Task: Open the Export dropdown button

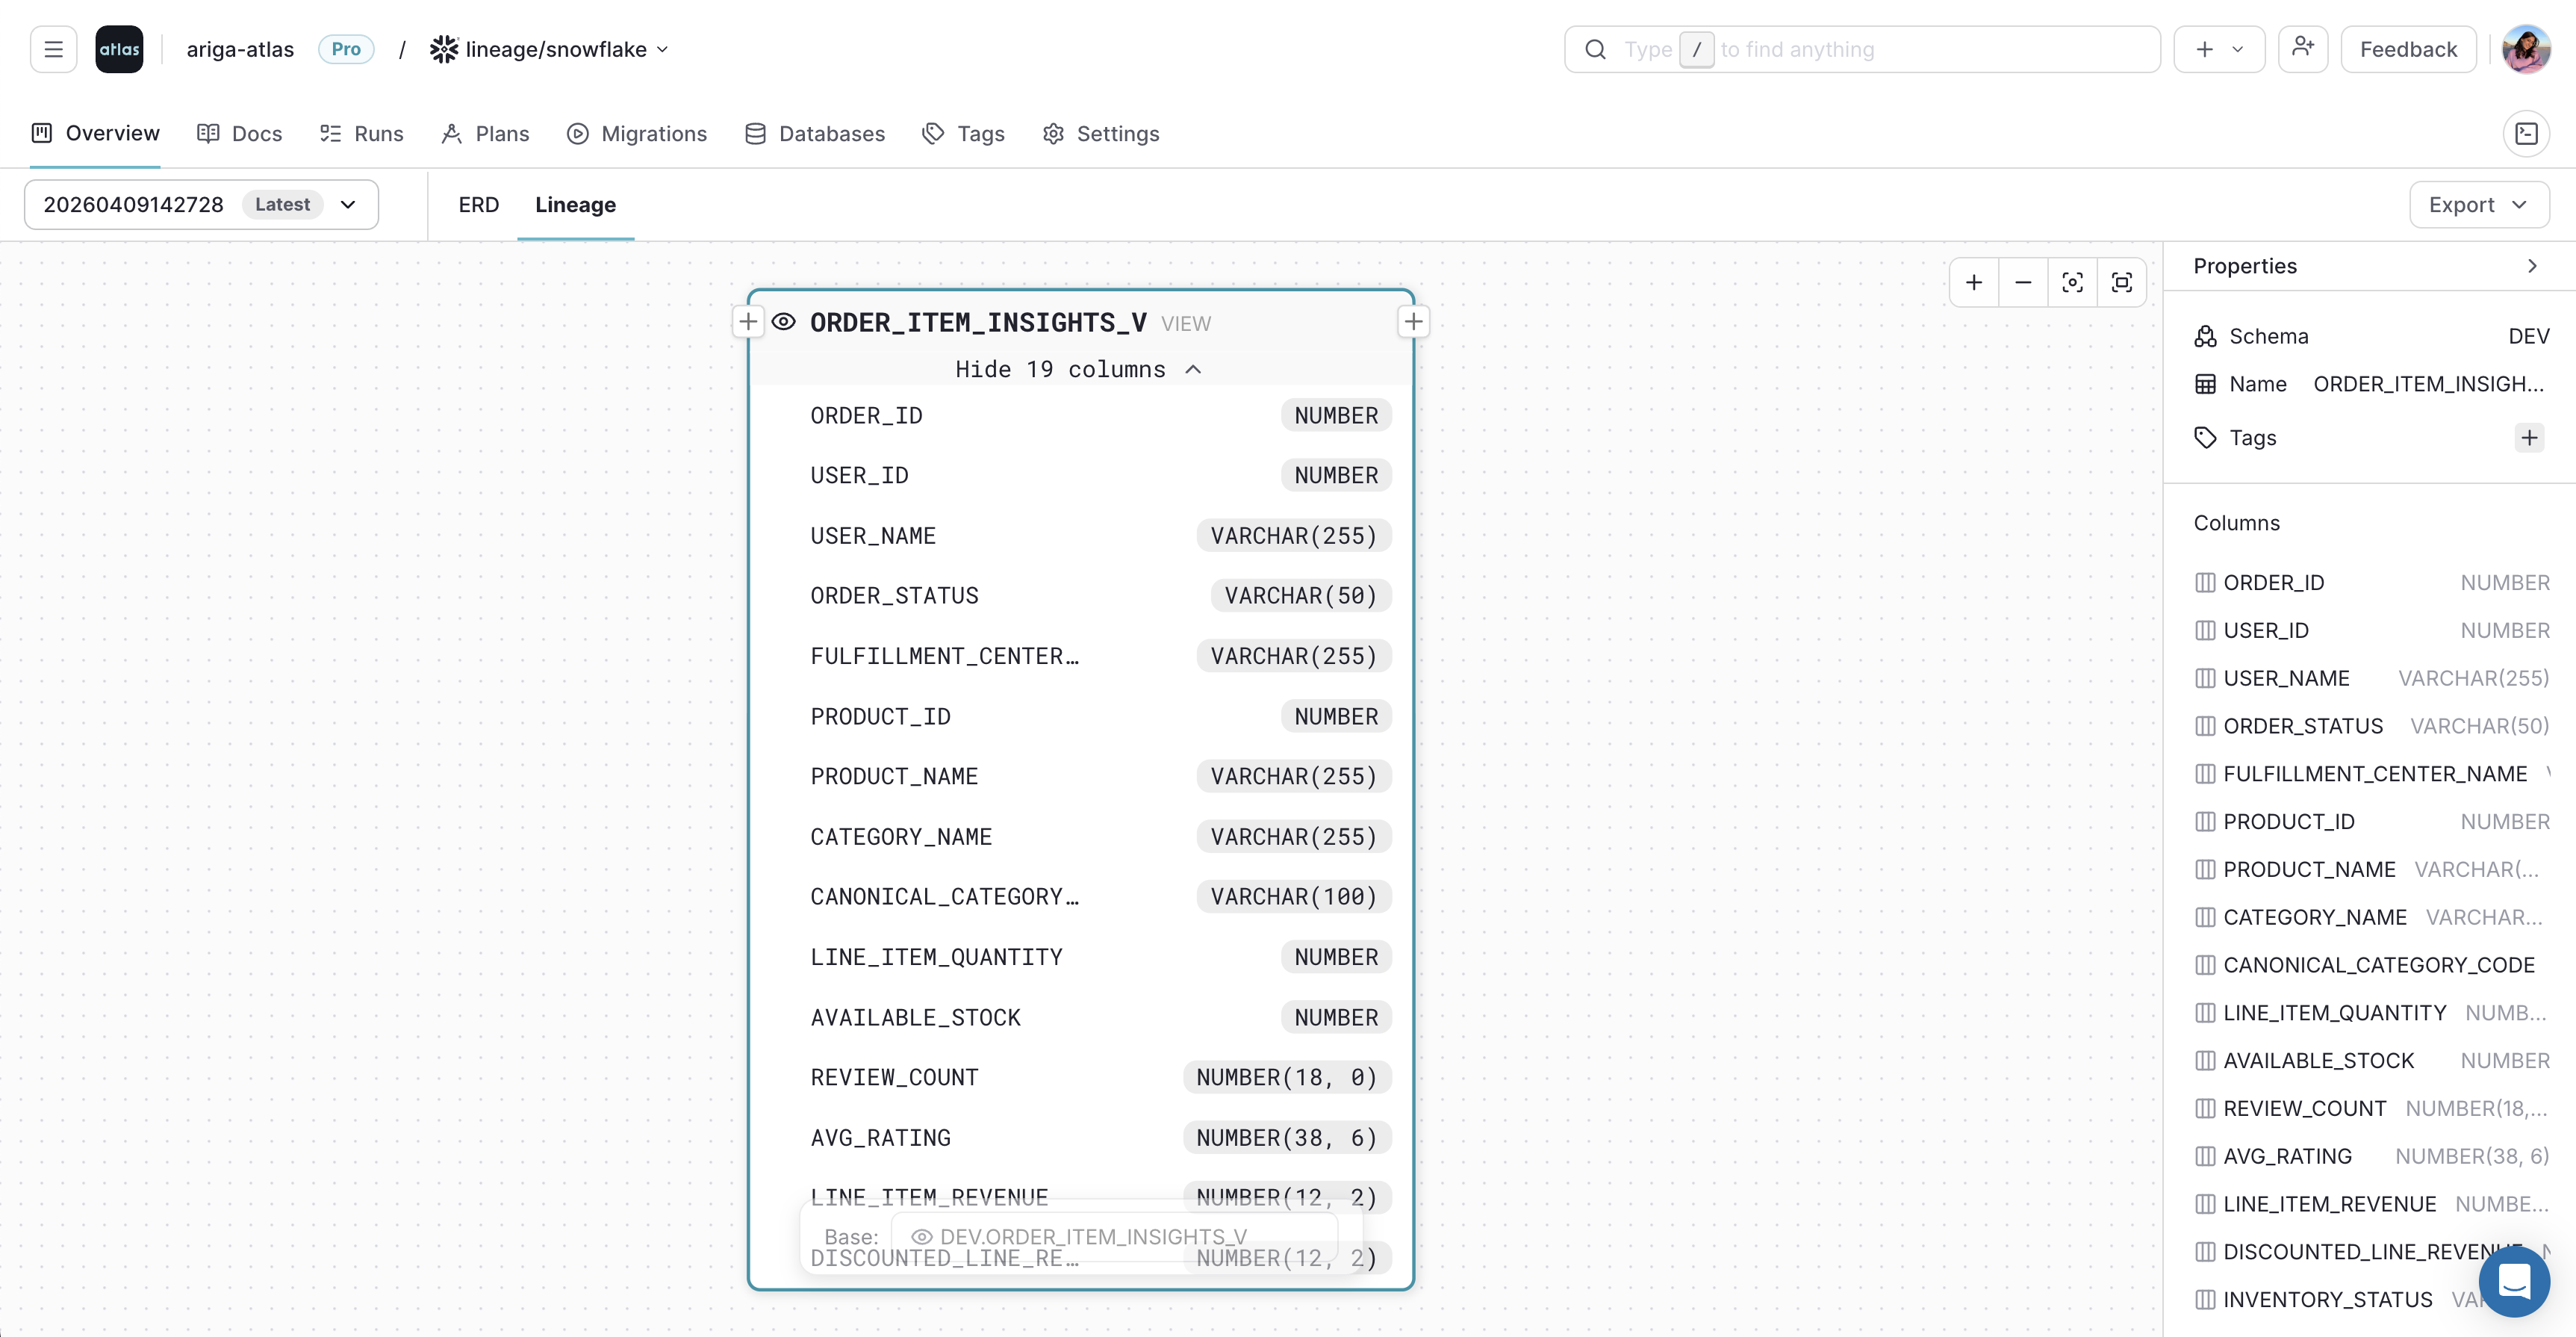Action: coord(2478,204)
